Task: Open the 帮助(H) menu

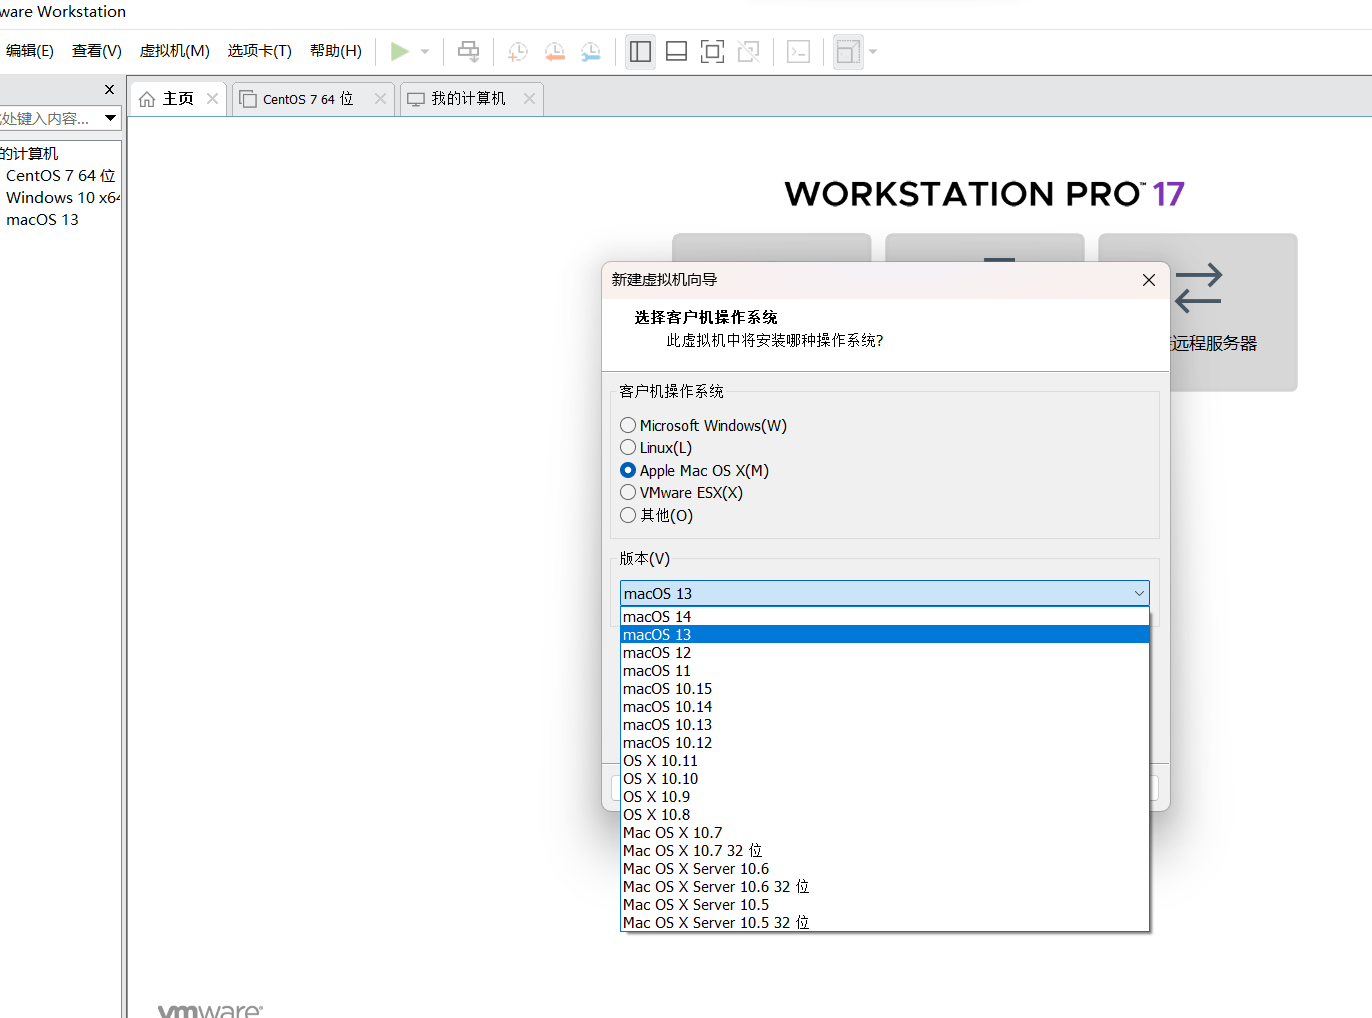Action: coord(336,51)
